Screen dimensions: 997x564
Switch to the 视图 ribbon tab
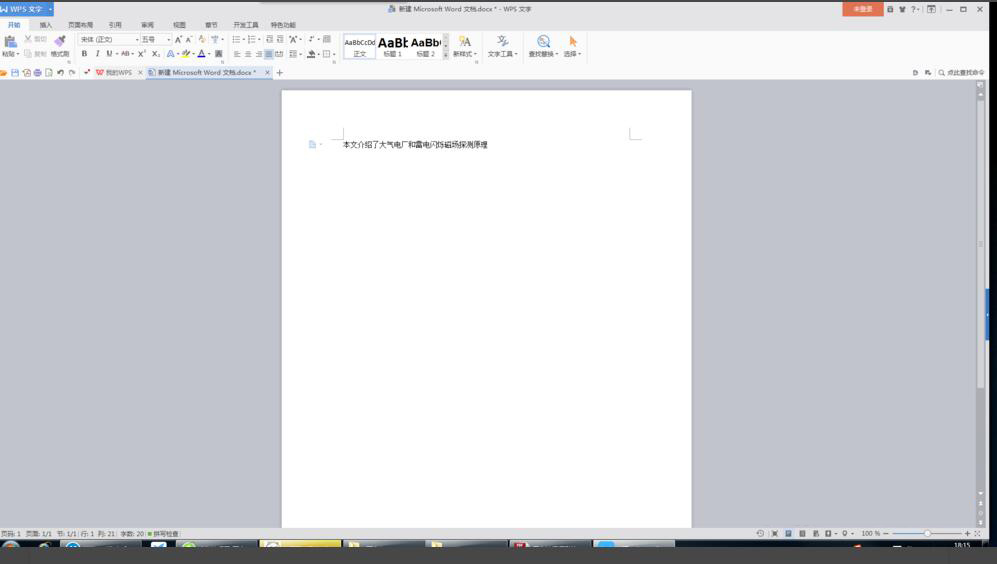(x=179, y=25)
